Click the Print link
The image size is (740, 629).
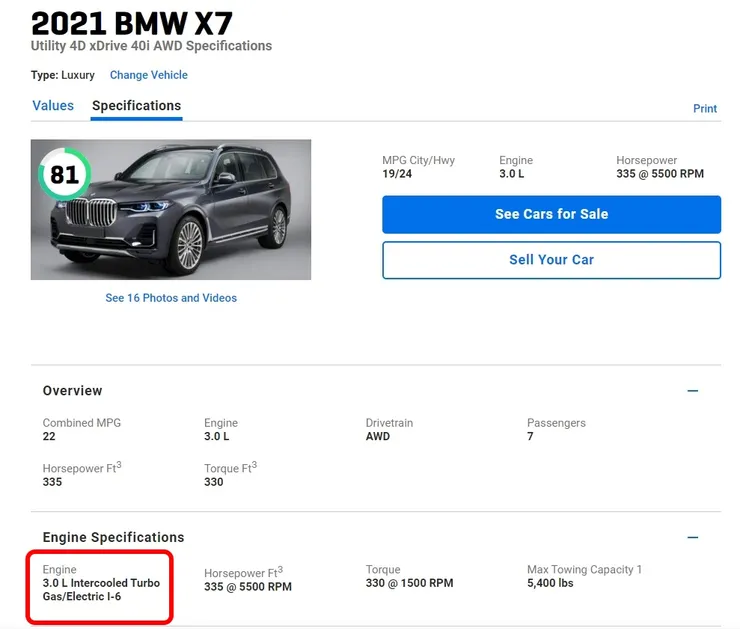pos(705,108)
